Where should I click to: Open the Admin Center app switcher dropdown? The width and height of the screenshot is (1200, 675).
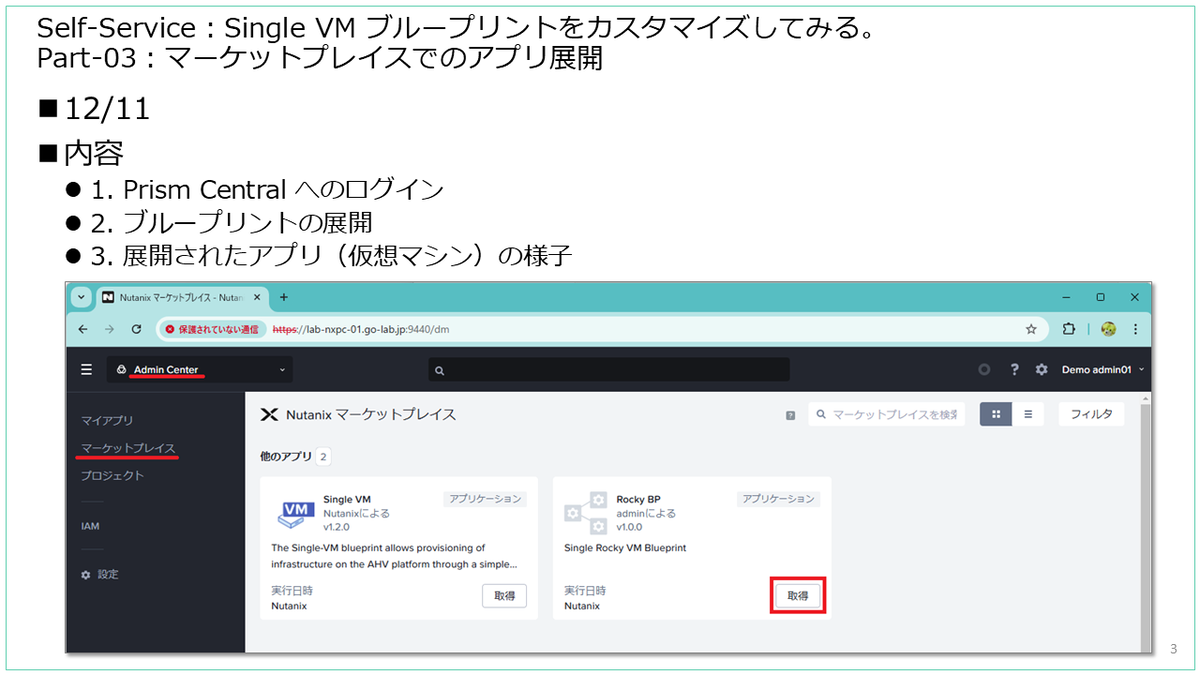(200, 370)
